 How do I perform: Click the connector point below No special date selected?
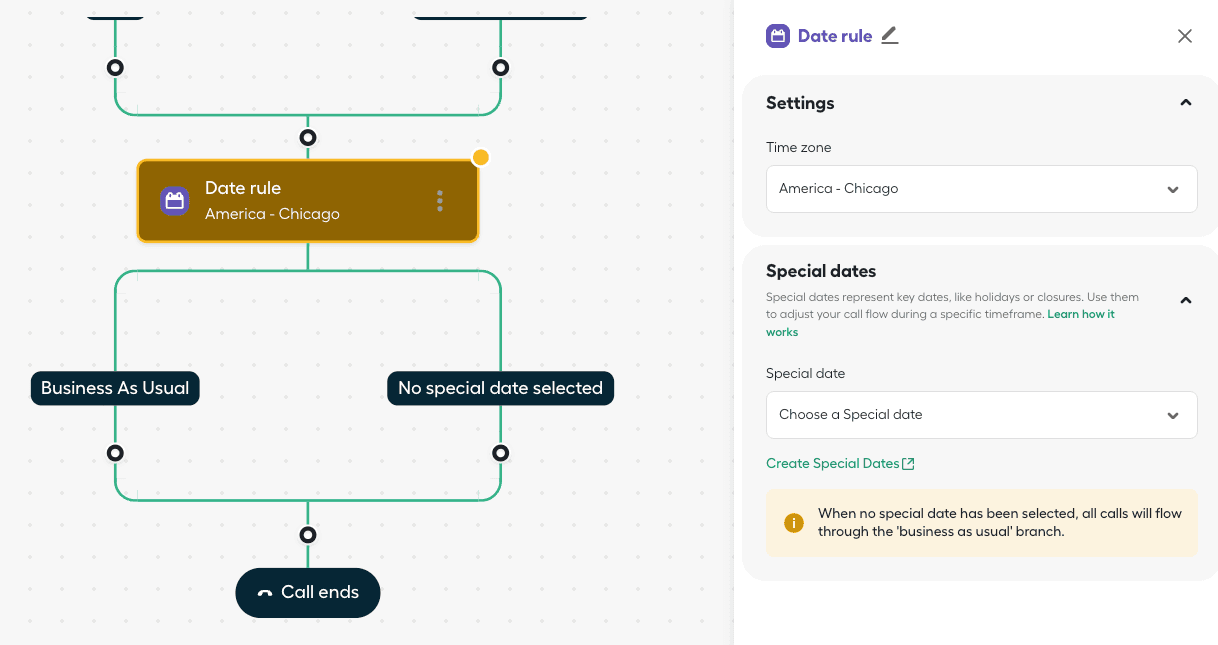click(x=500, y=453)
